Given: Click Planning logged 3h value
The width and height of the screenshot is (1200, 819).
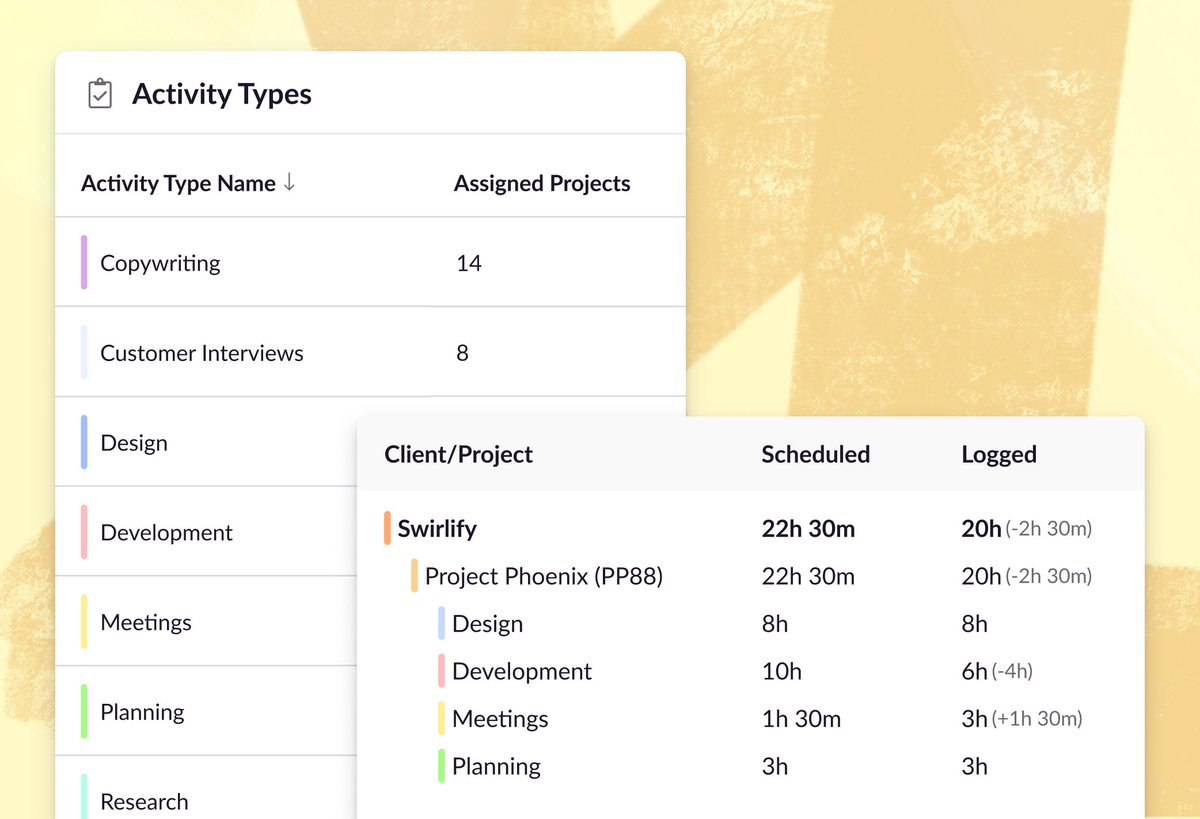Looking at the screenshot, I should point(975,767).
